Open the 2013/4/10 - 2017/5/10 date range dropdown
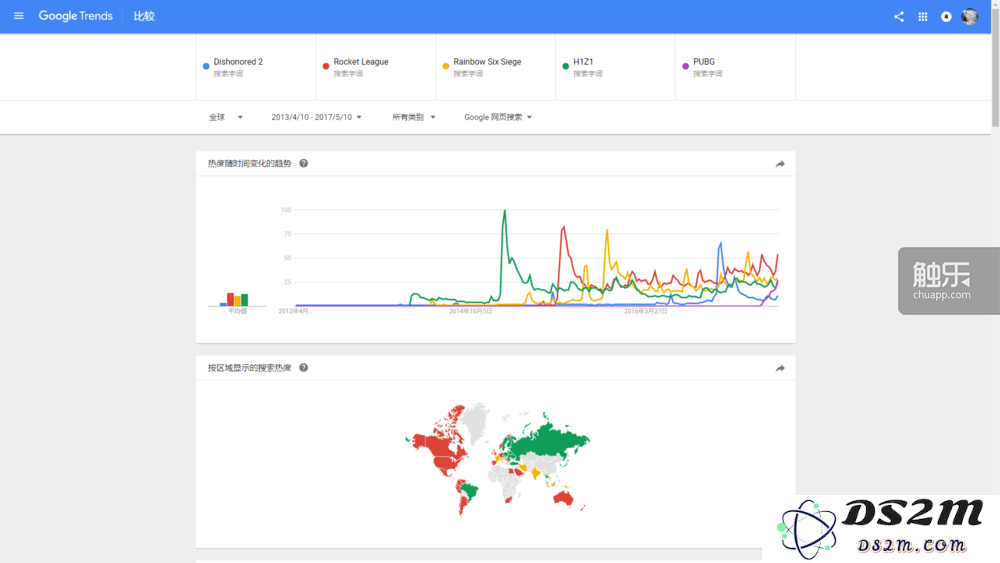This screenshot has width=1000, height=563. (x=316, y=117)
